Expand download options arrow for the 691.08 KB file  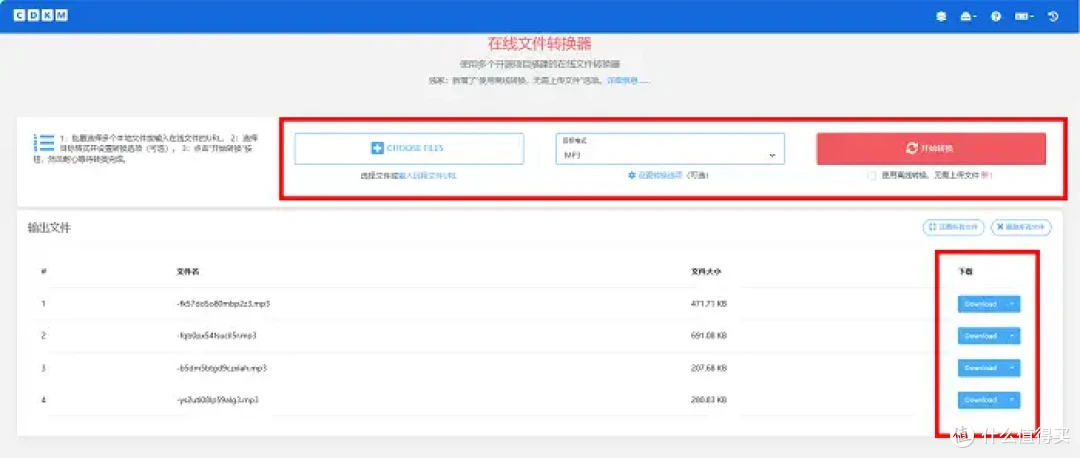(x=1012, y=335)
